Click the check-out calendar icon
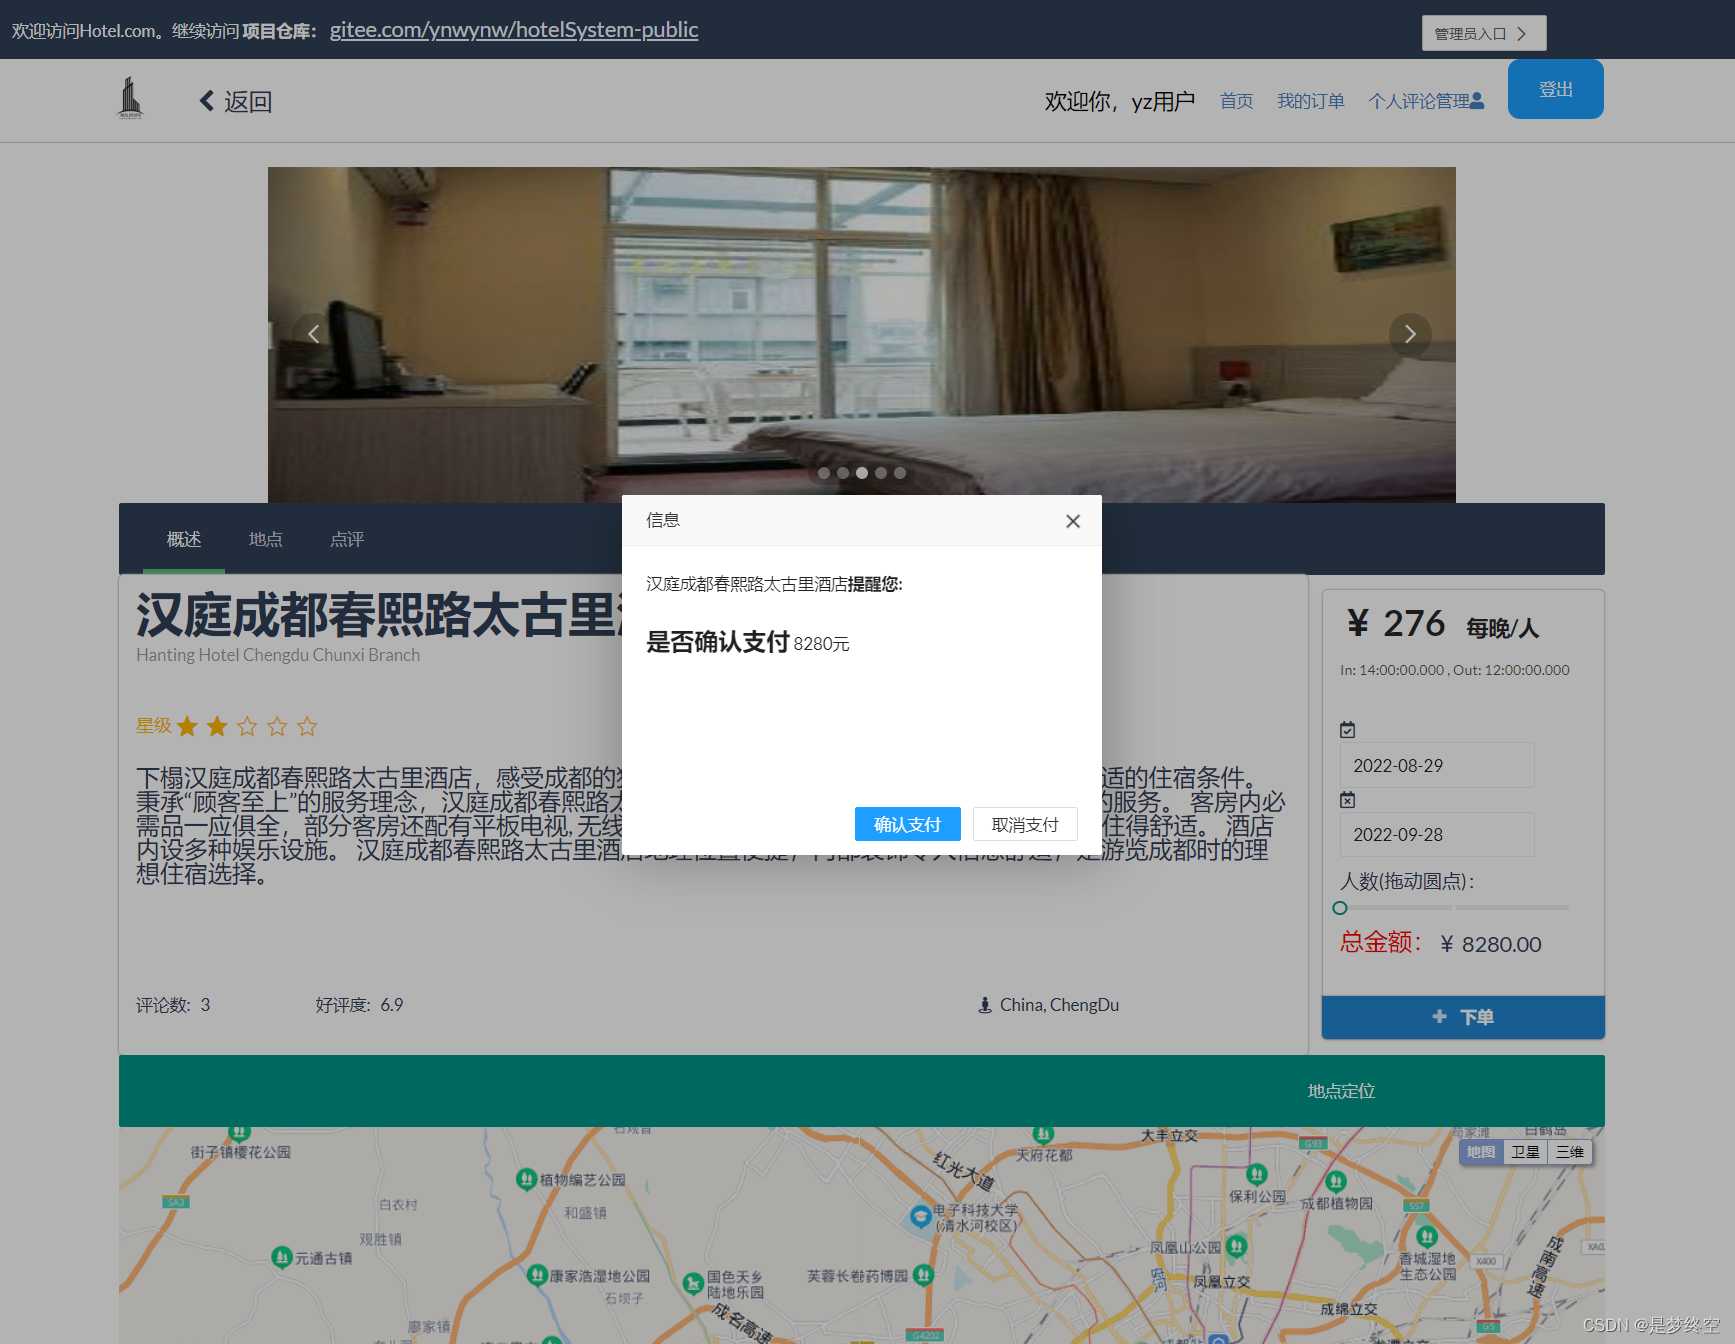Viewport: 1735px width, 1344px height. pyautogui.click(x=1348, y=800)
